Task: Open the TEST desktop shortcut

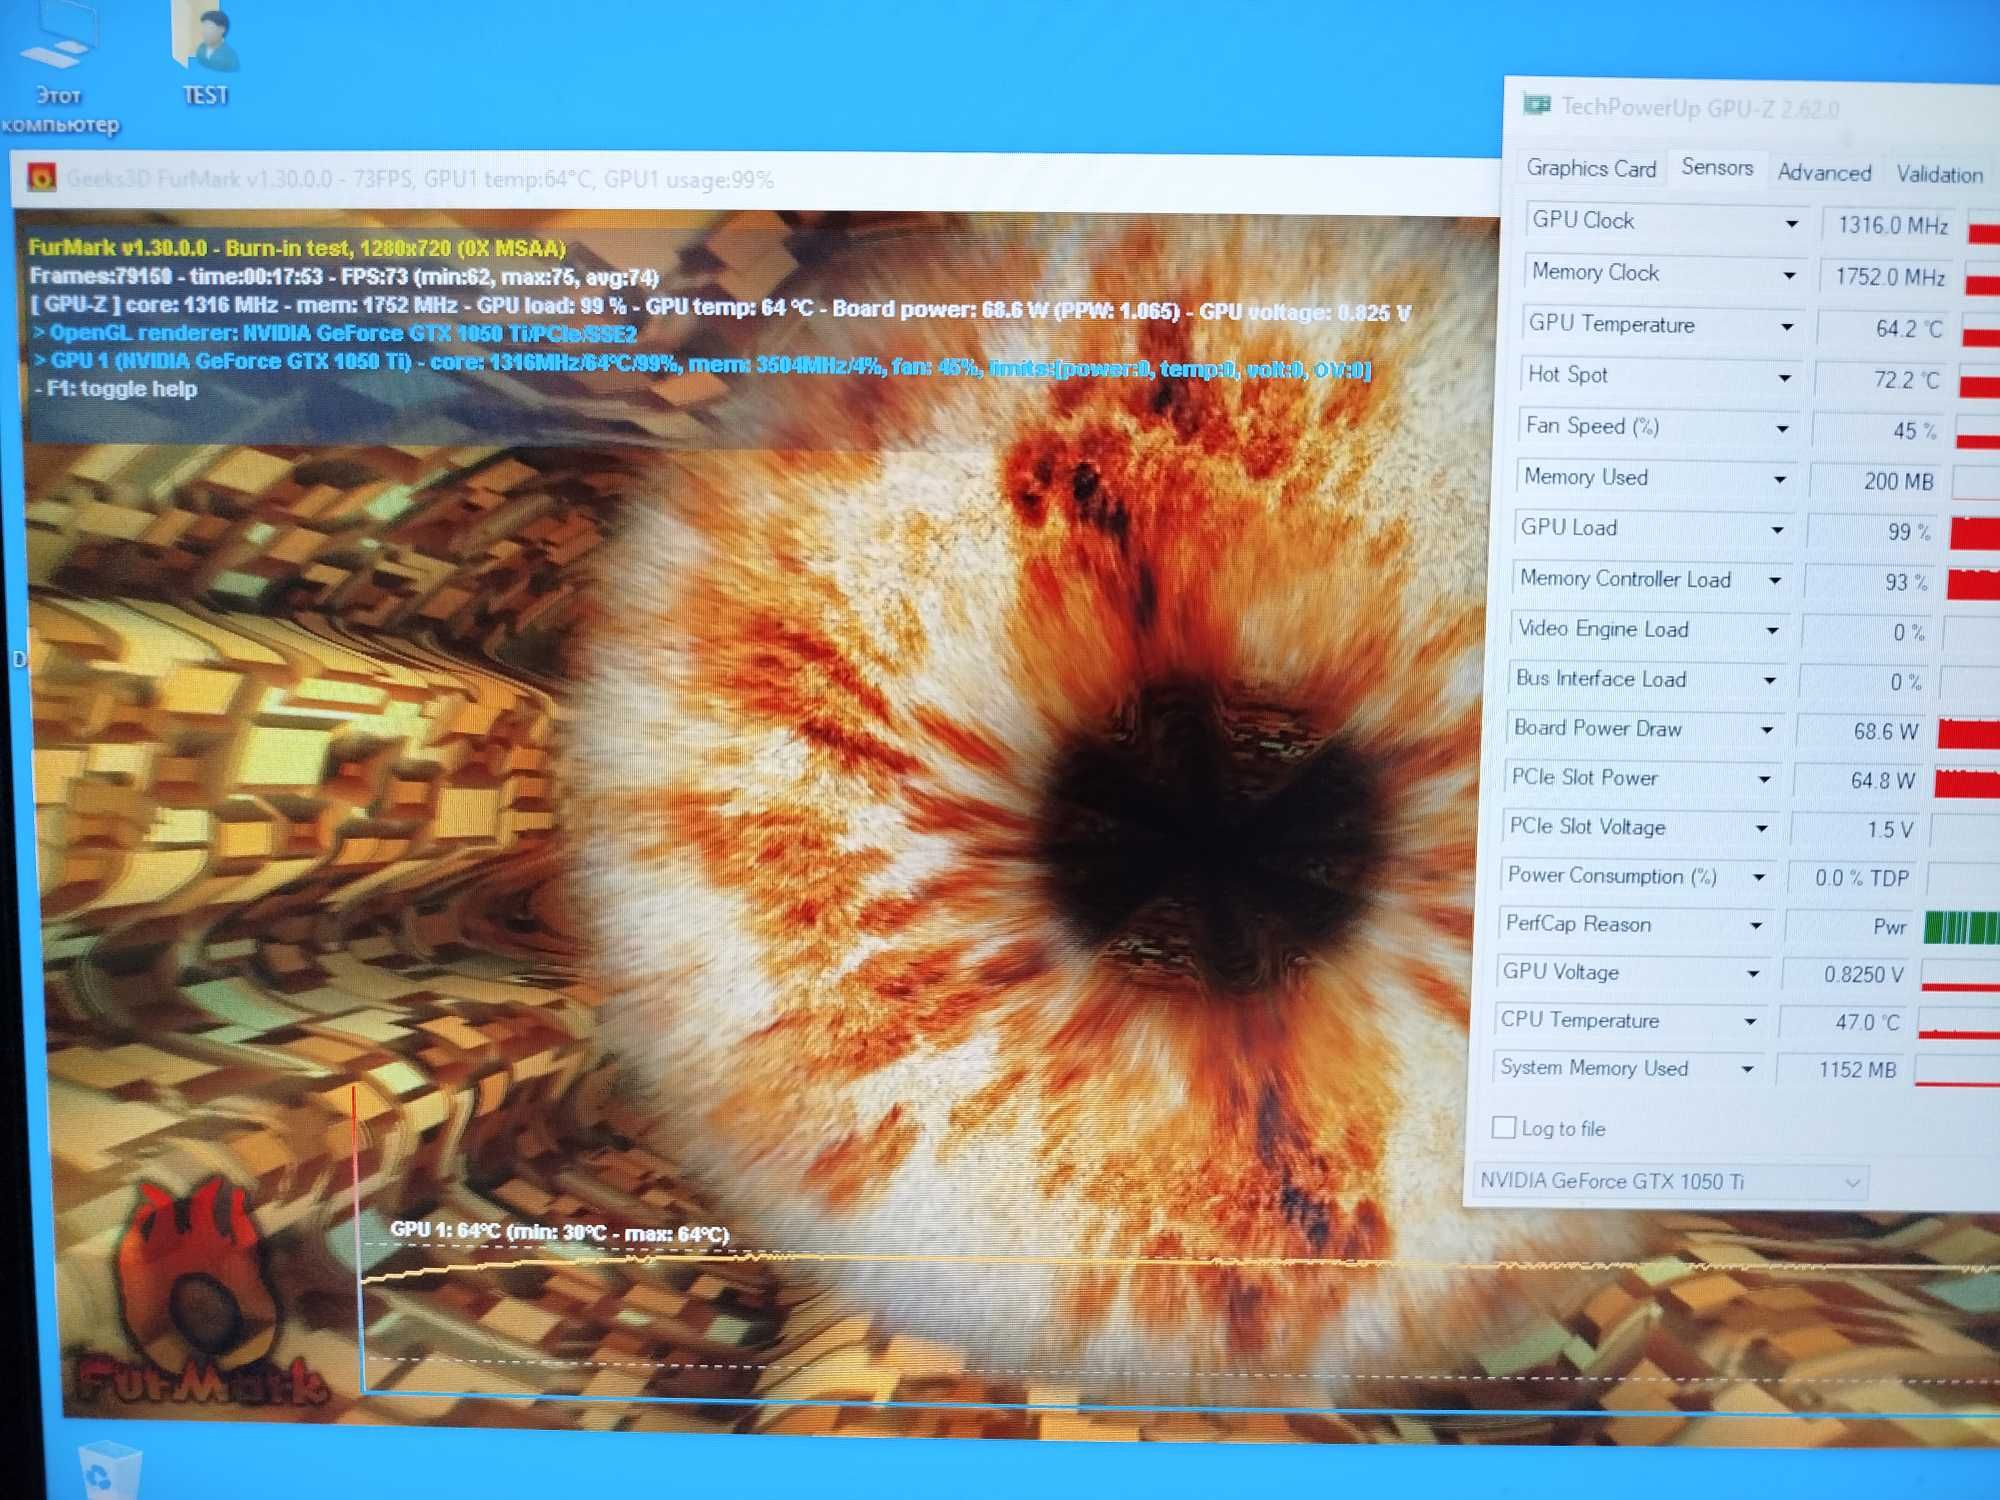Action: pyautogui.click(x=205, y=55)
